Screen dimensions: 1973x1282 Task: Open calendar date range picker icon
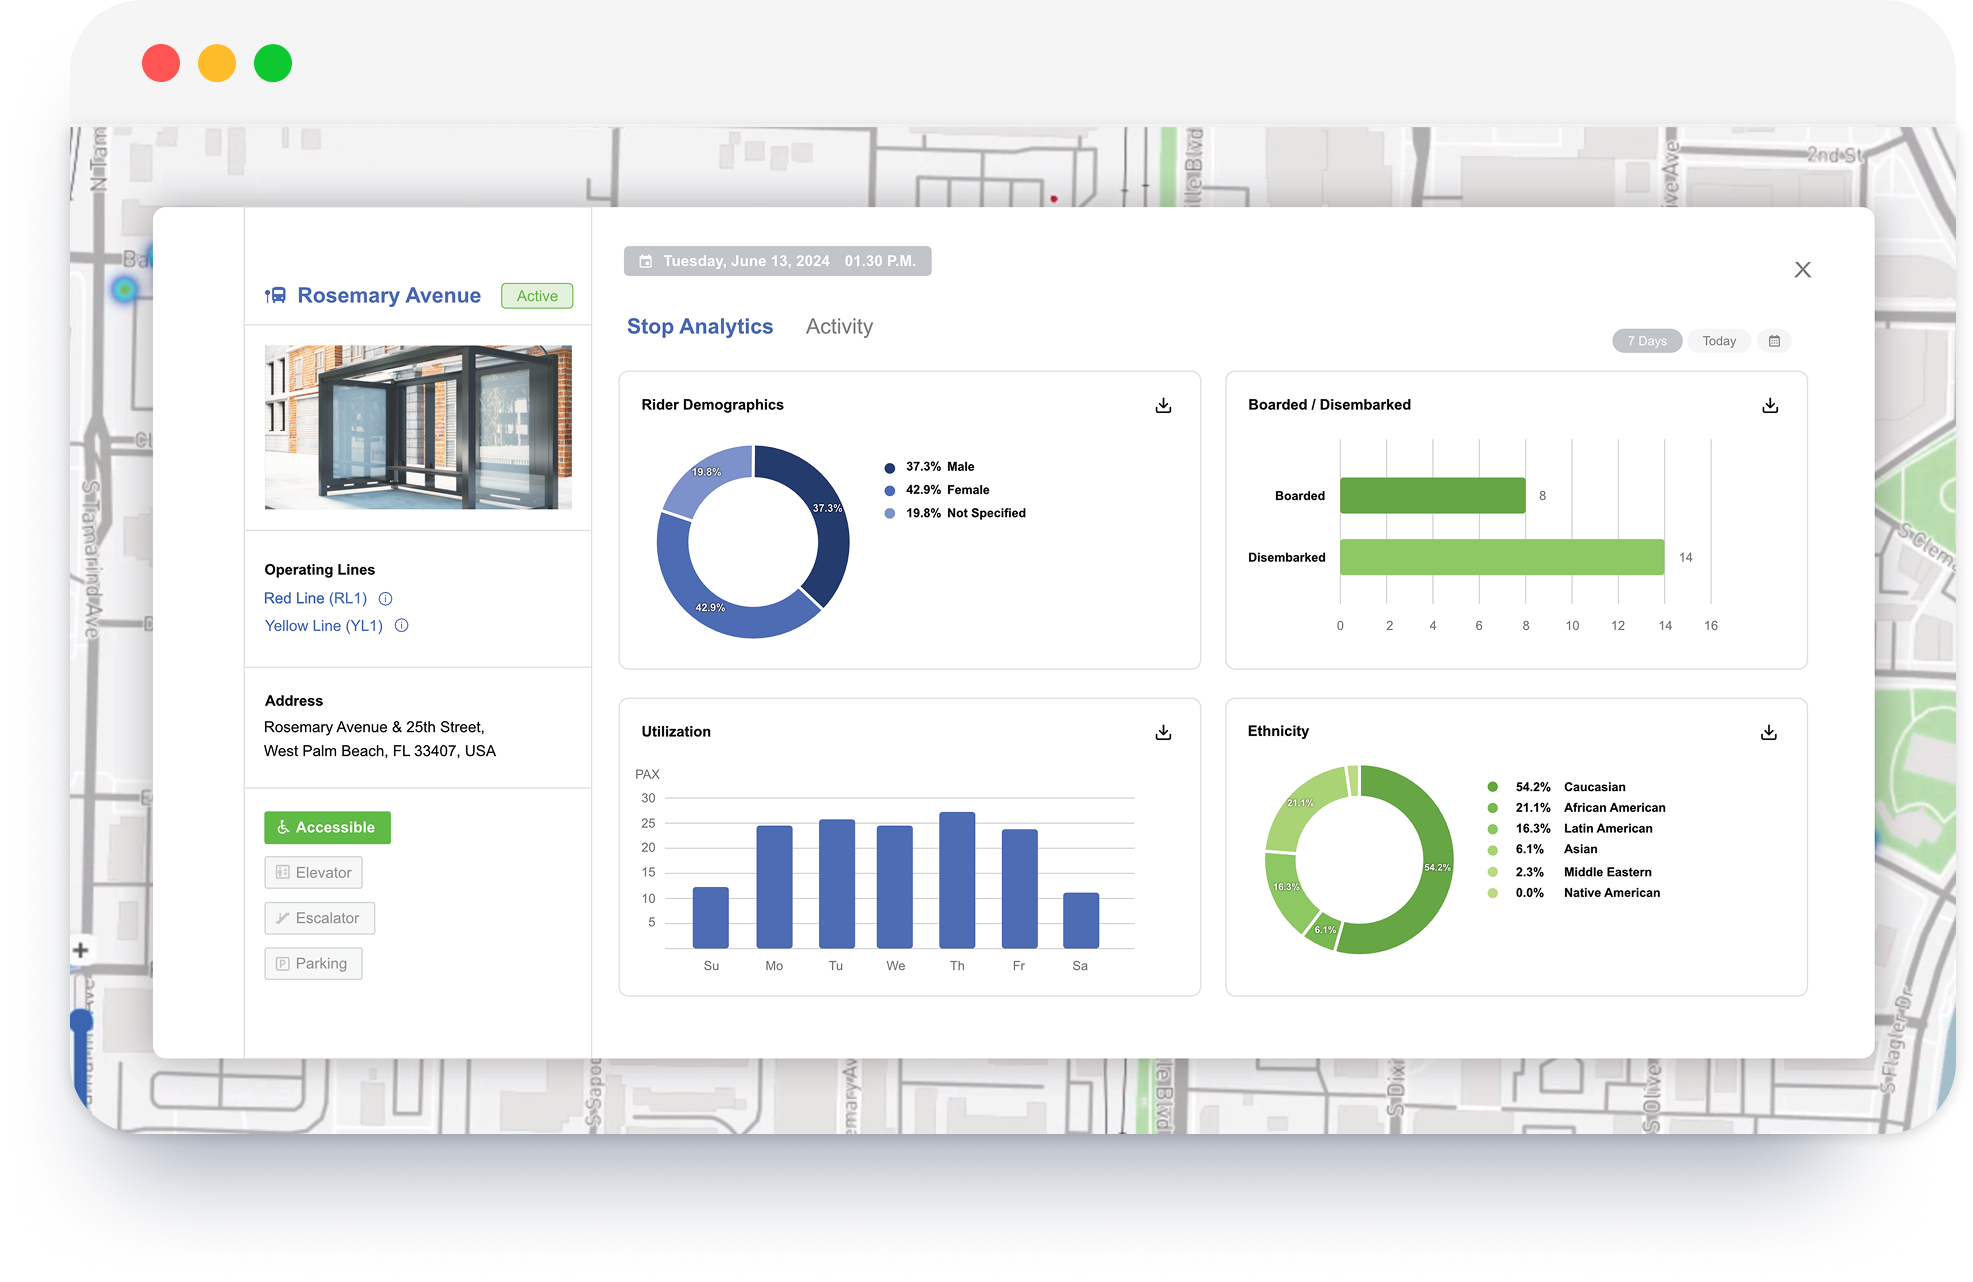click(1774, 341)
